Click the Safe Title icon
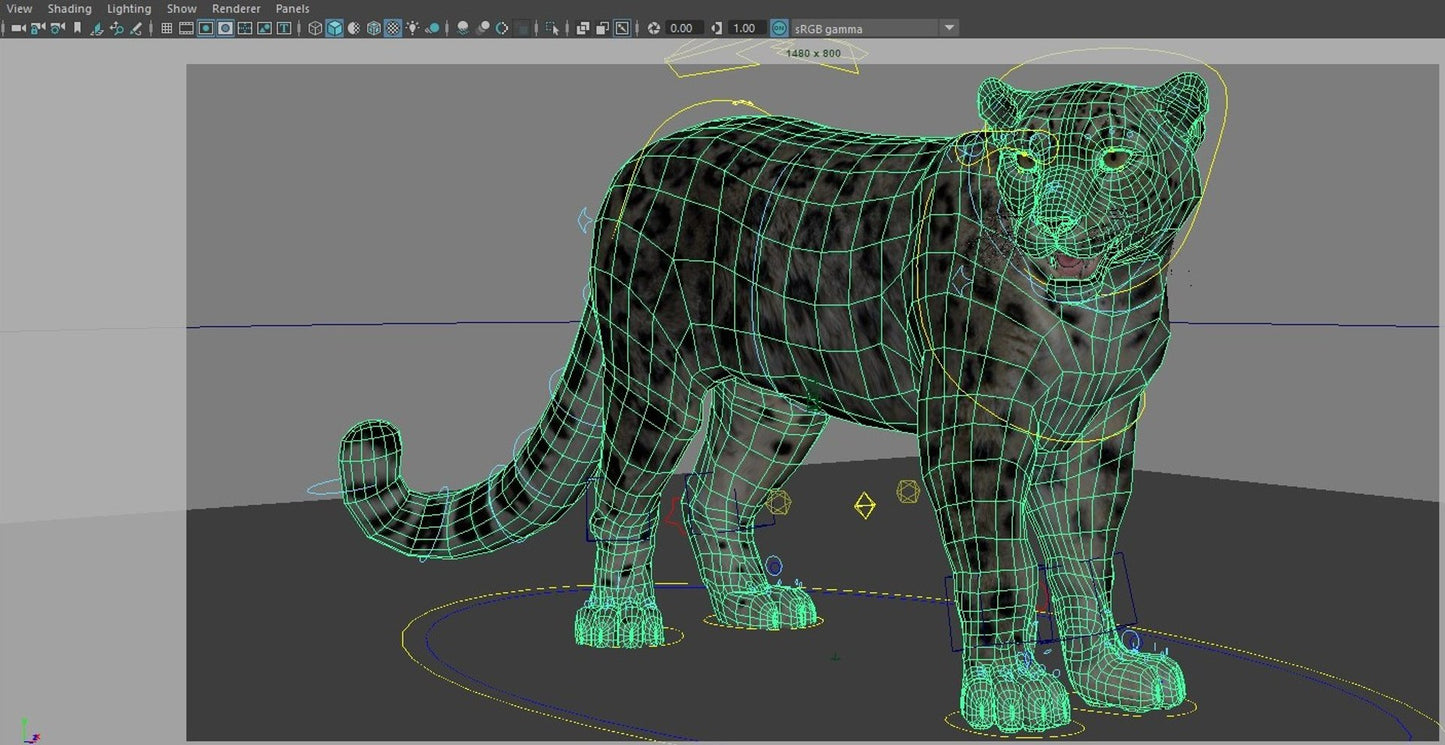Screen dimensions: 1445x745 click(x=283, y=28)
